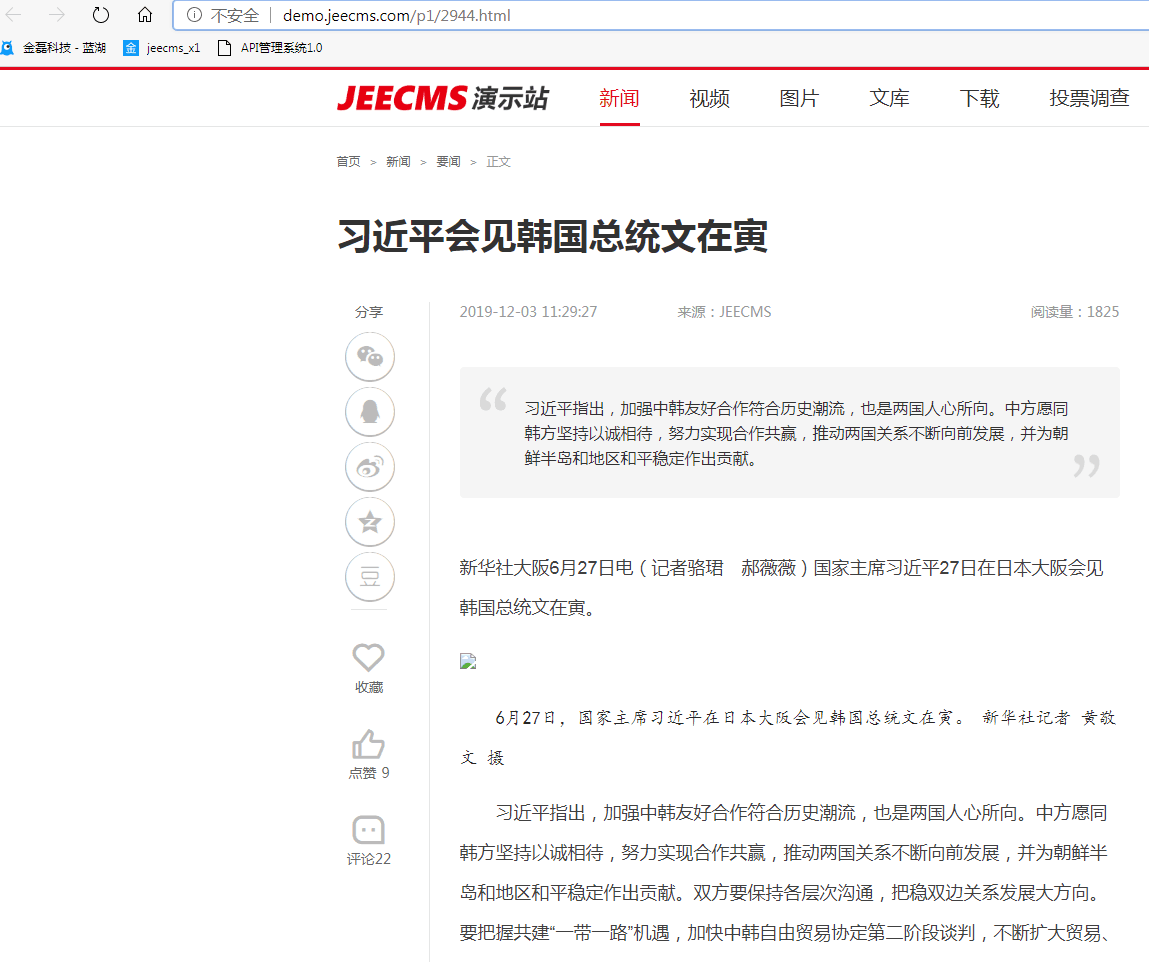
Task: Open jeecms_x1 bookmark
Action: click(162, 48)
